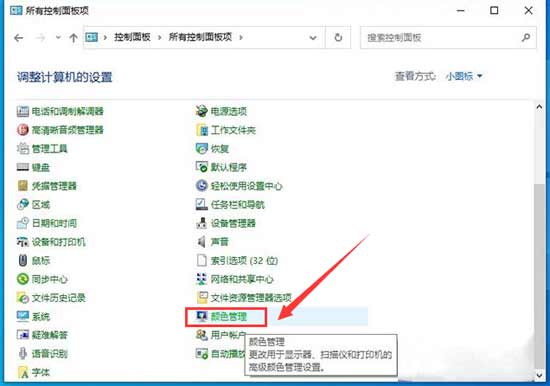
Task: Click the magnifier search icon
Action: [526, 37]
